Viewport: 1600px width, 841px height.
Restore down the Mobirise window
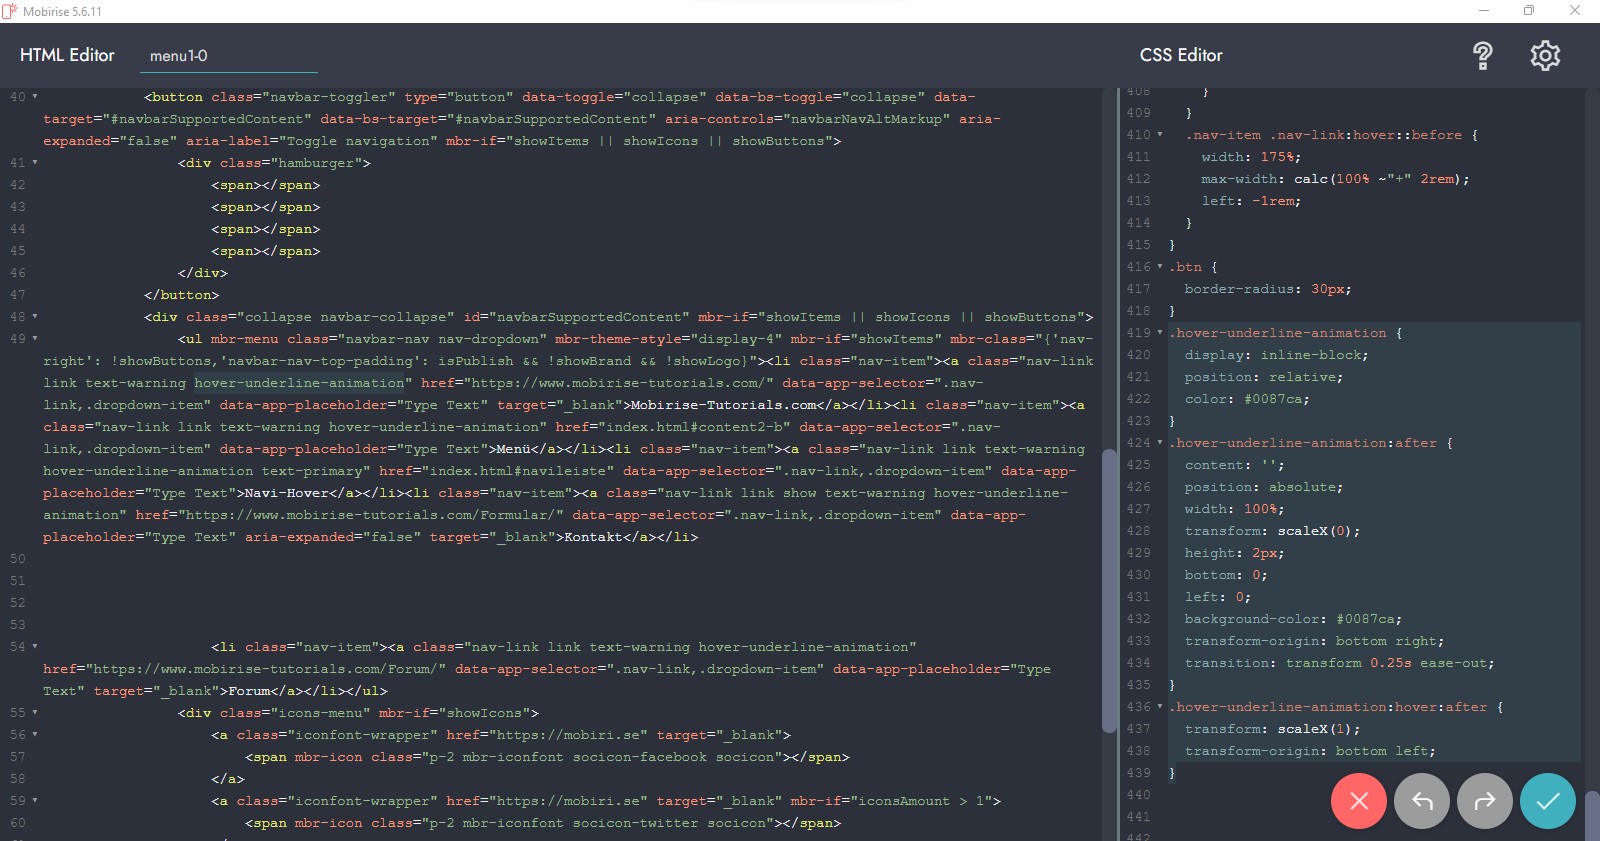click(1528, 11)
